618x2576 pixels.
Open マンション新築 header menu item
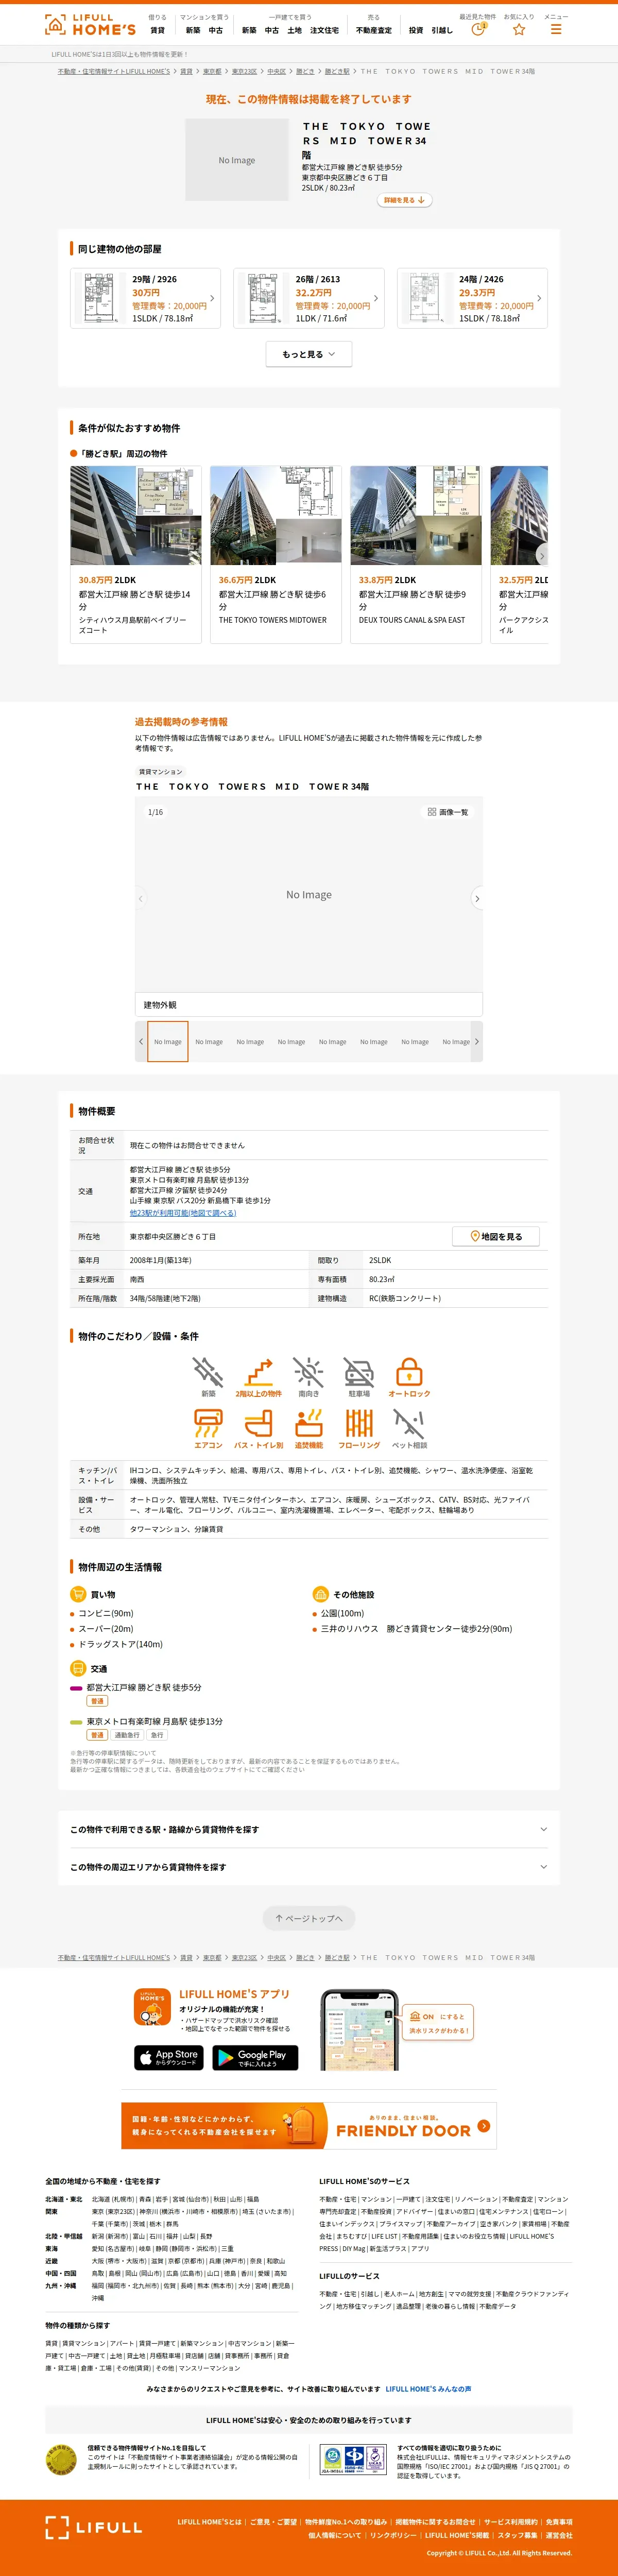pyautogui.click(x=193, y=30)
